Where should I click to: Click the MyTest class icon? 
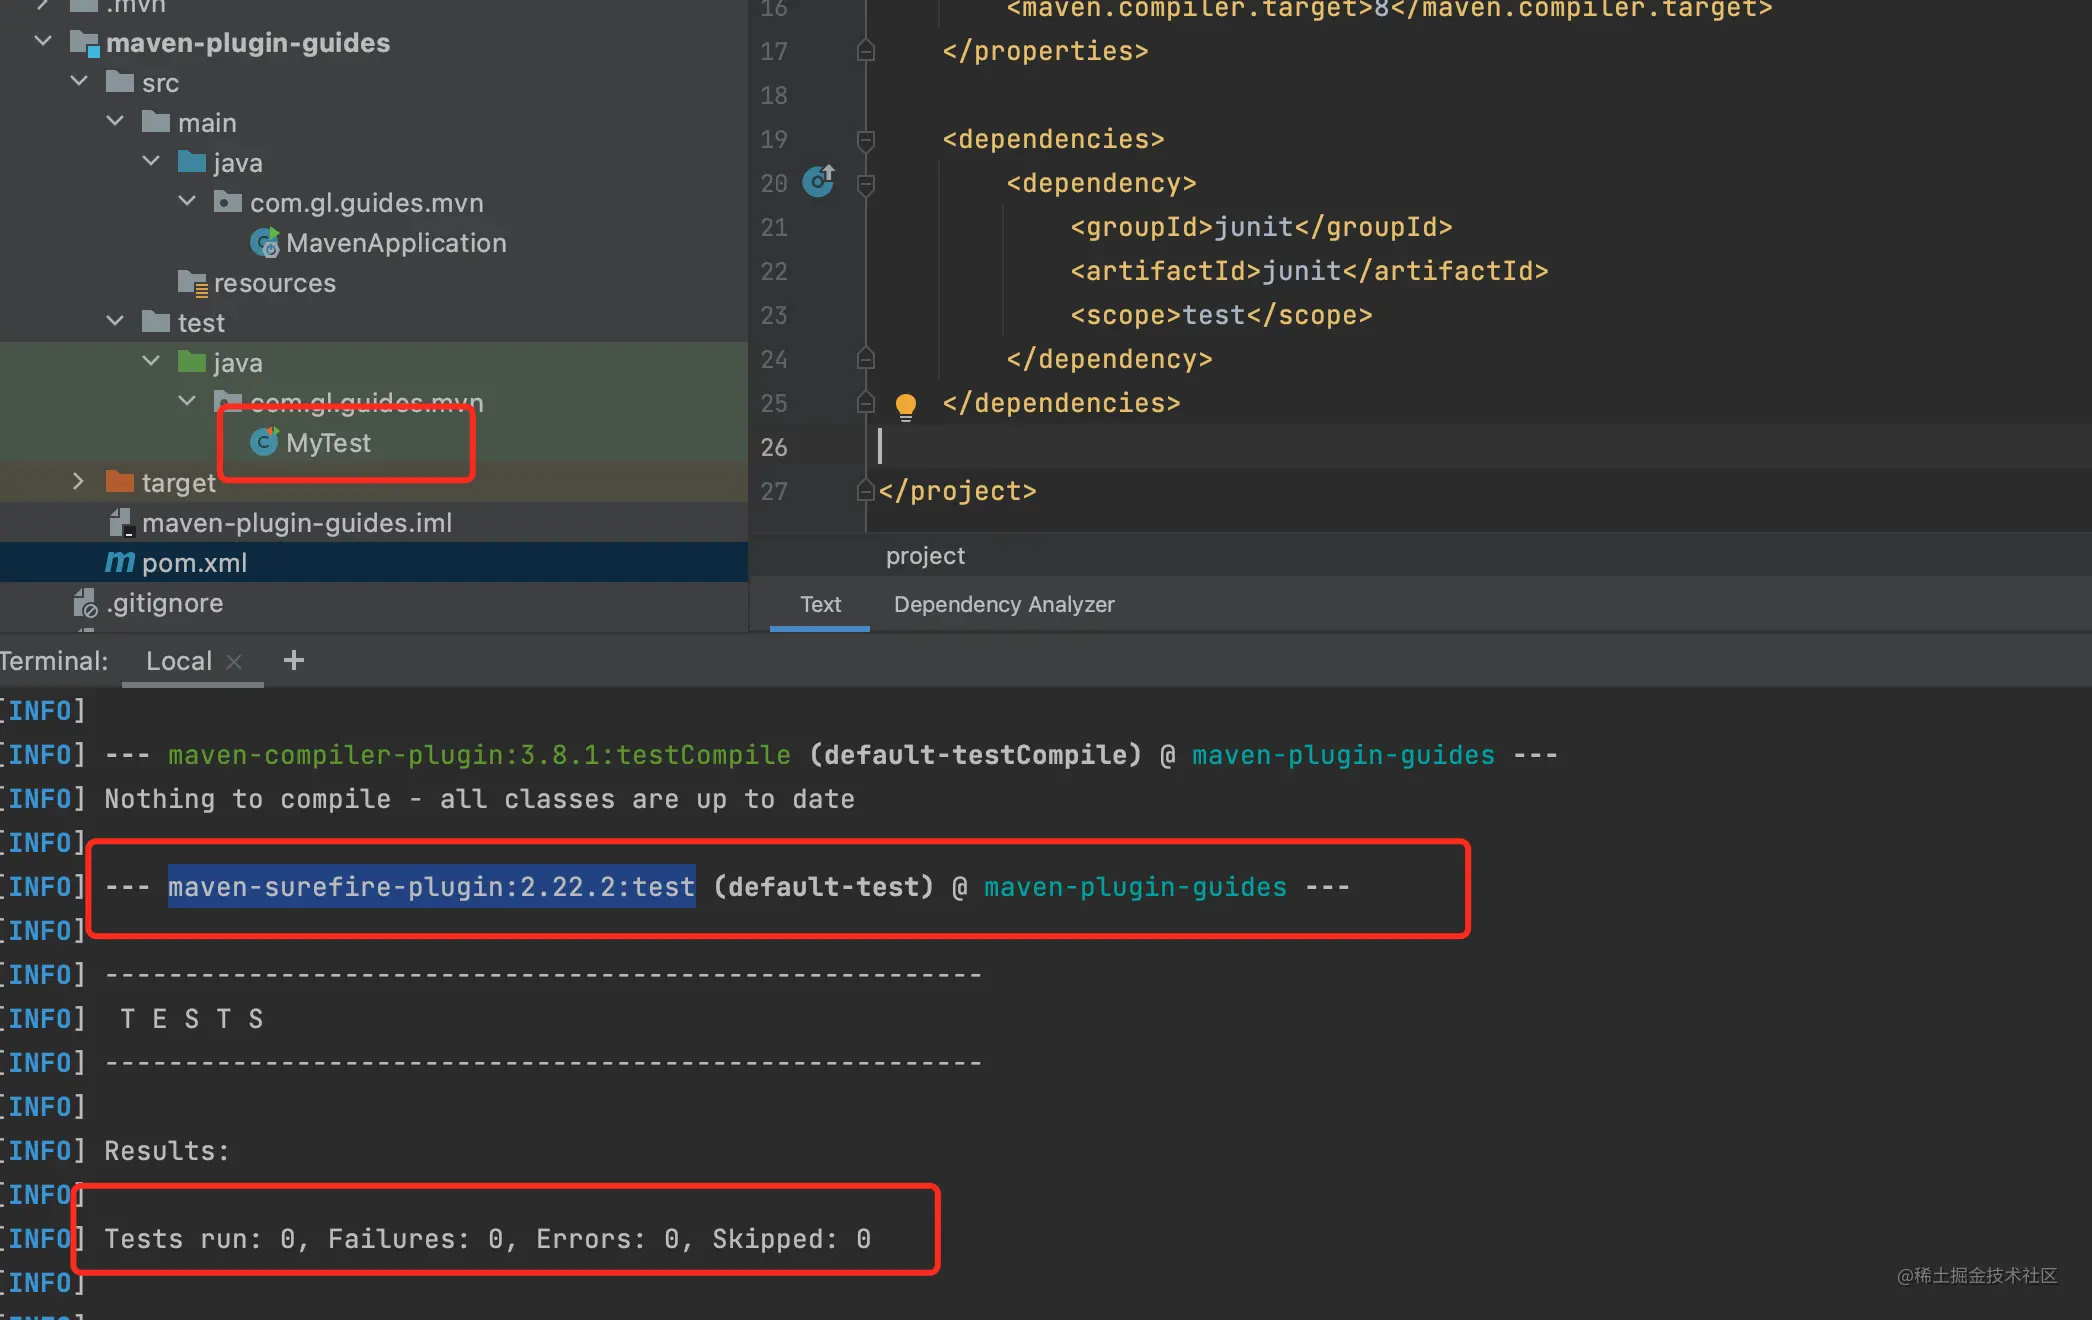(266, 443)
